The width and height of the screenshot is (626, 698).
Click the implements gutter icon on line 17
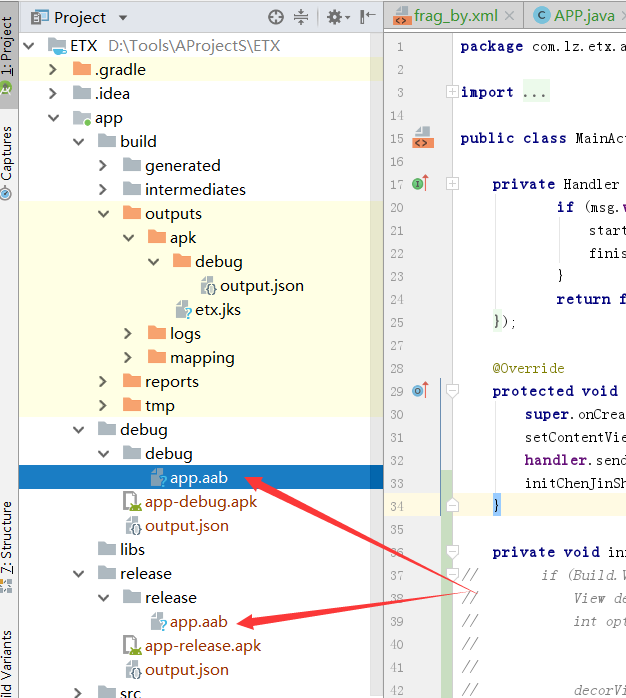click(x=420, y=183)
